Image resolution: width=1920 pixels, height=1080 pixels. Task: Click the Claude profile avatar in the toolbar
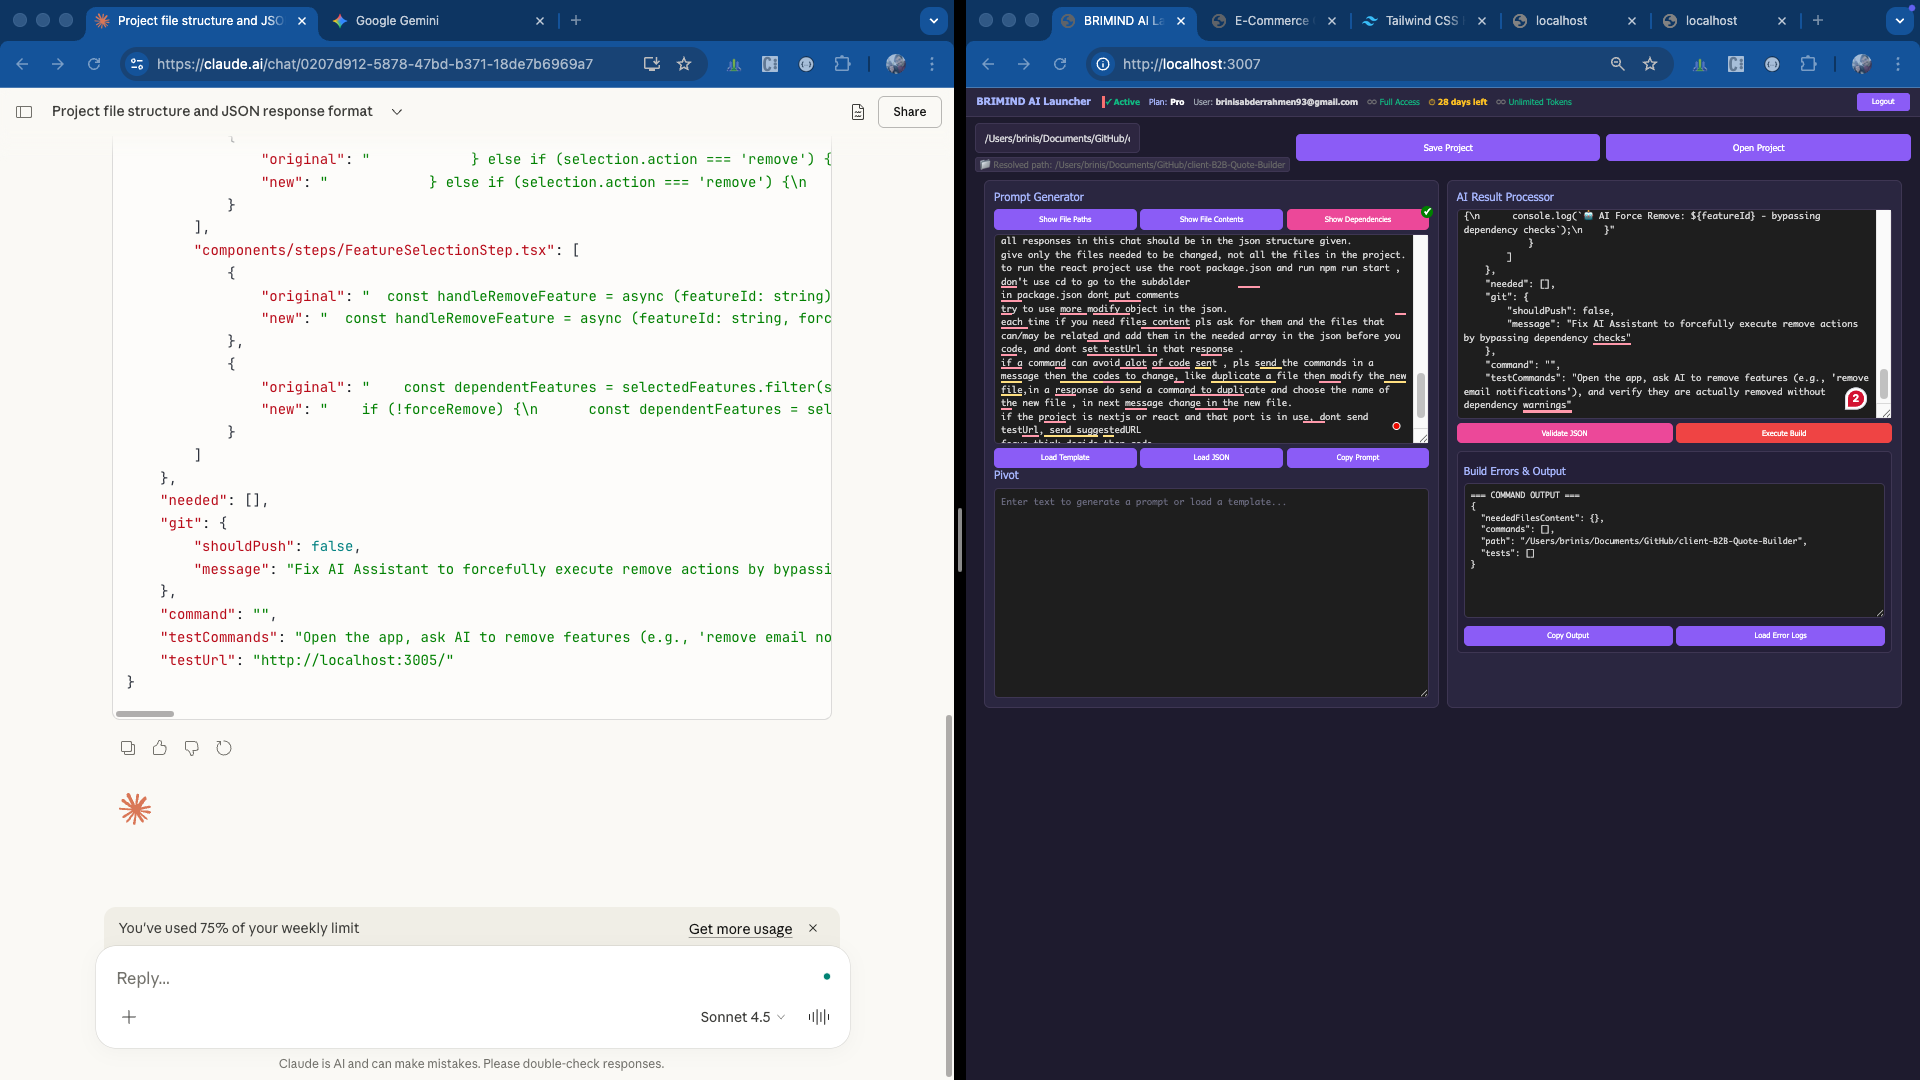coord(895,63)
